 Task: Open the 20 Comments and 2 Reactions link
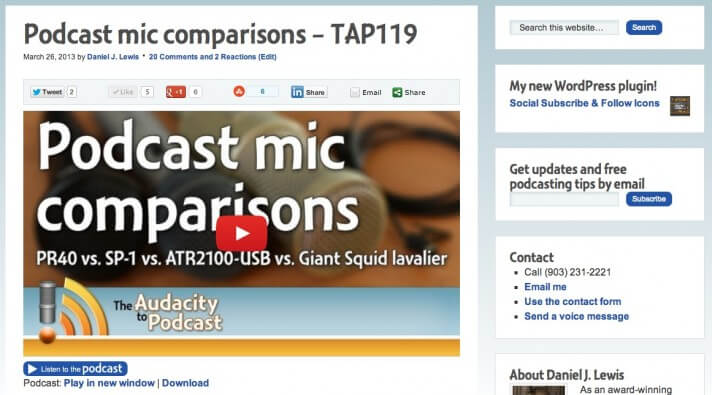(x=213, y=57)
